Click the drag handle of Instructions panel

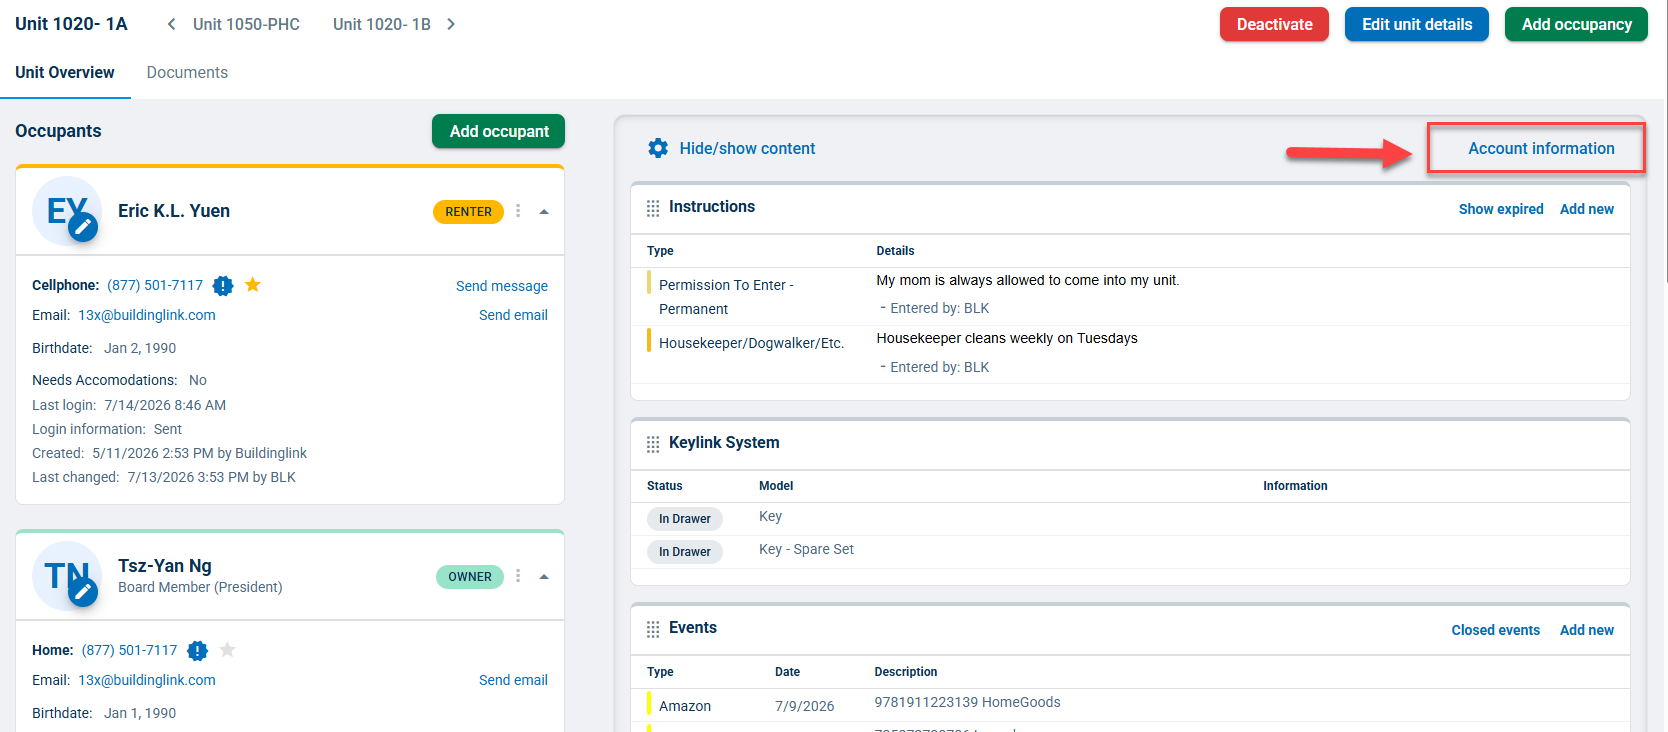[x=653, y=208]
